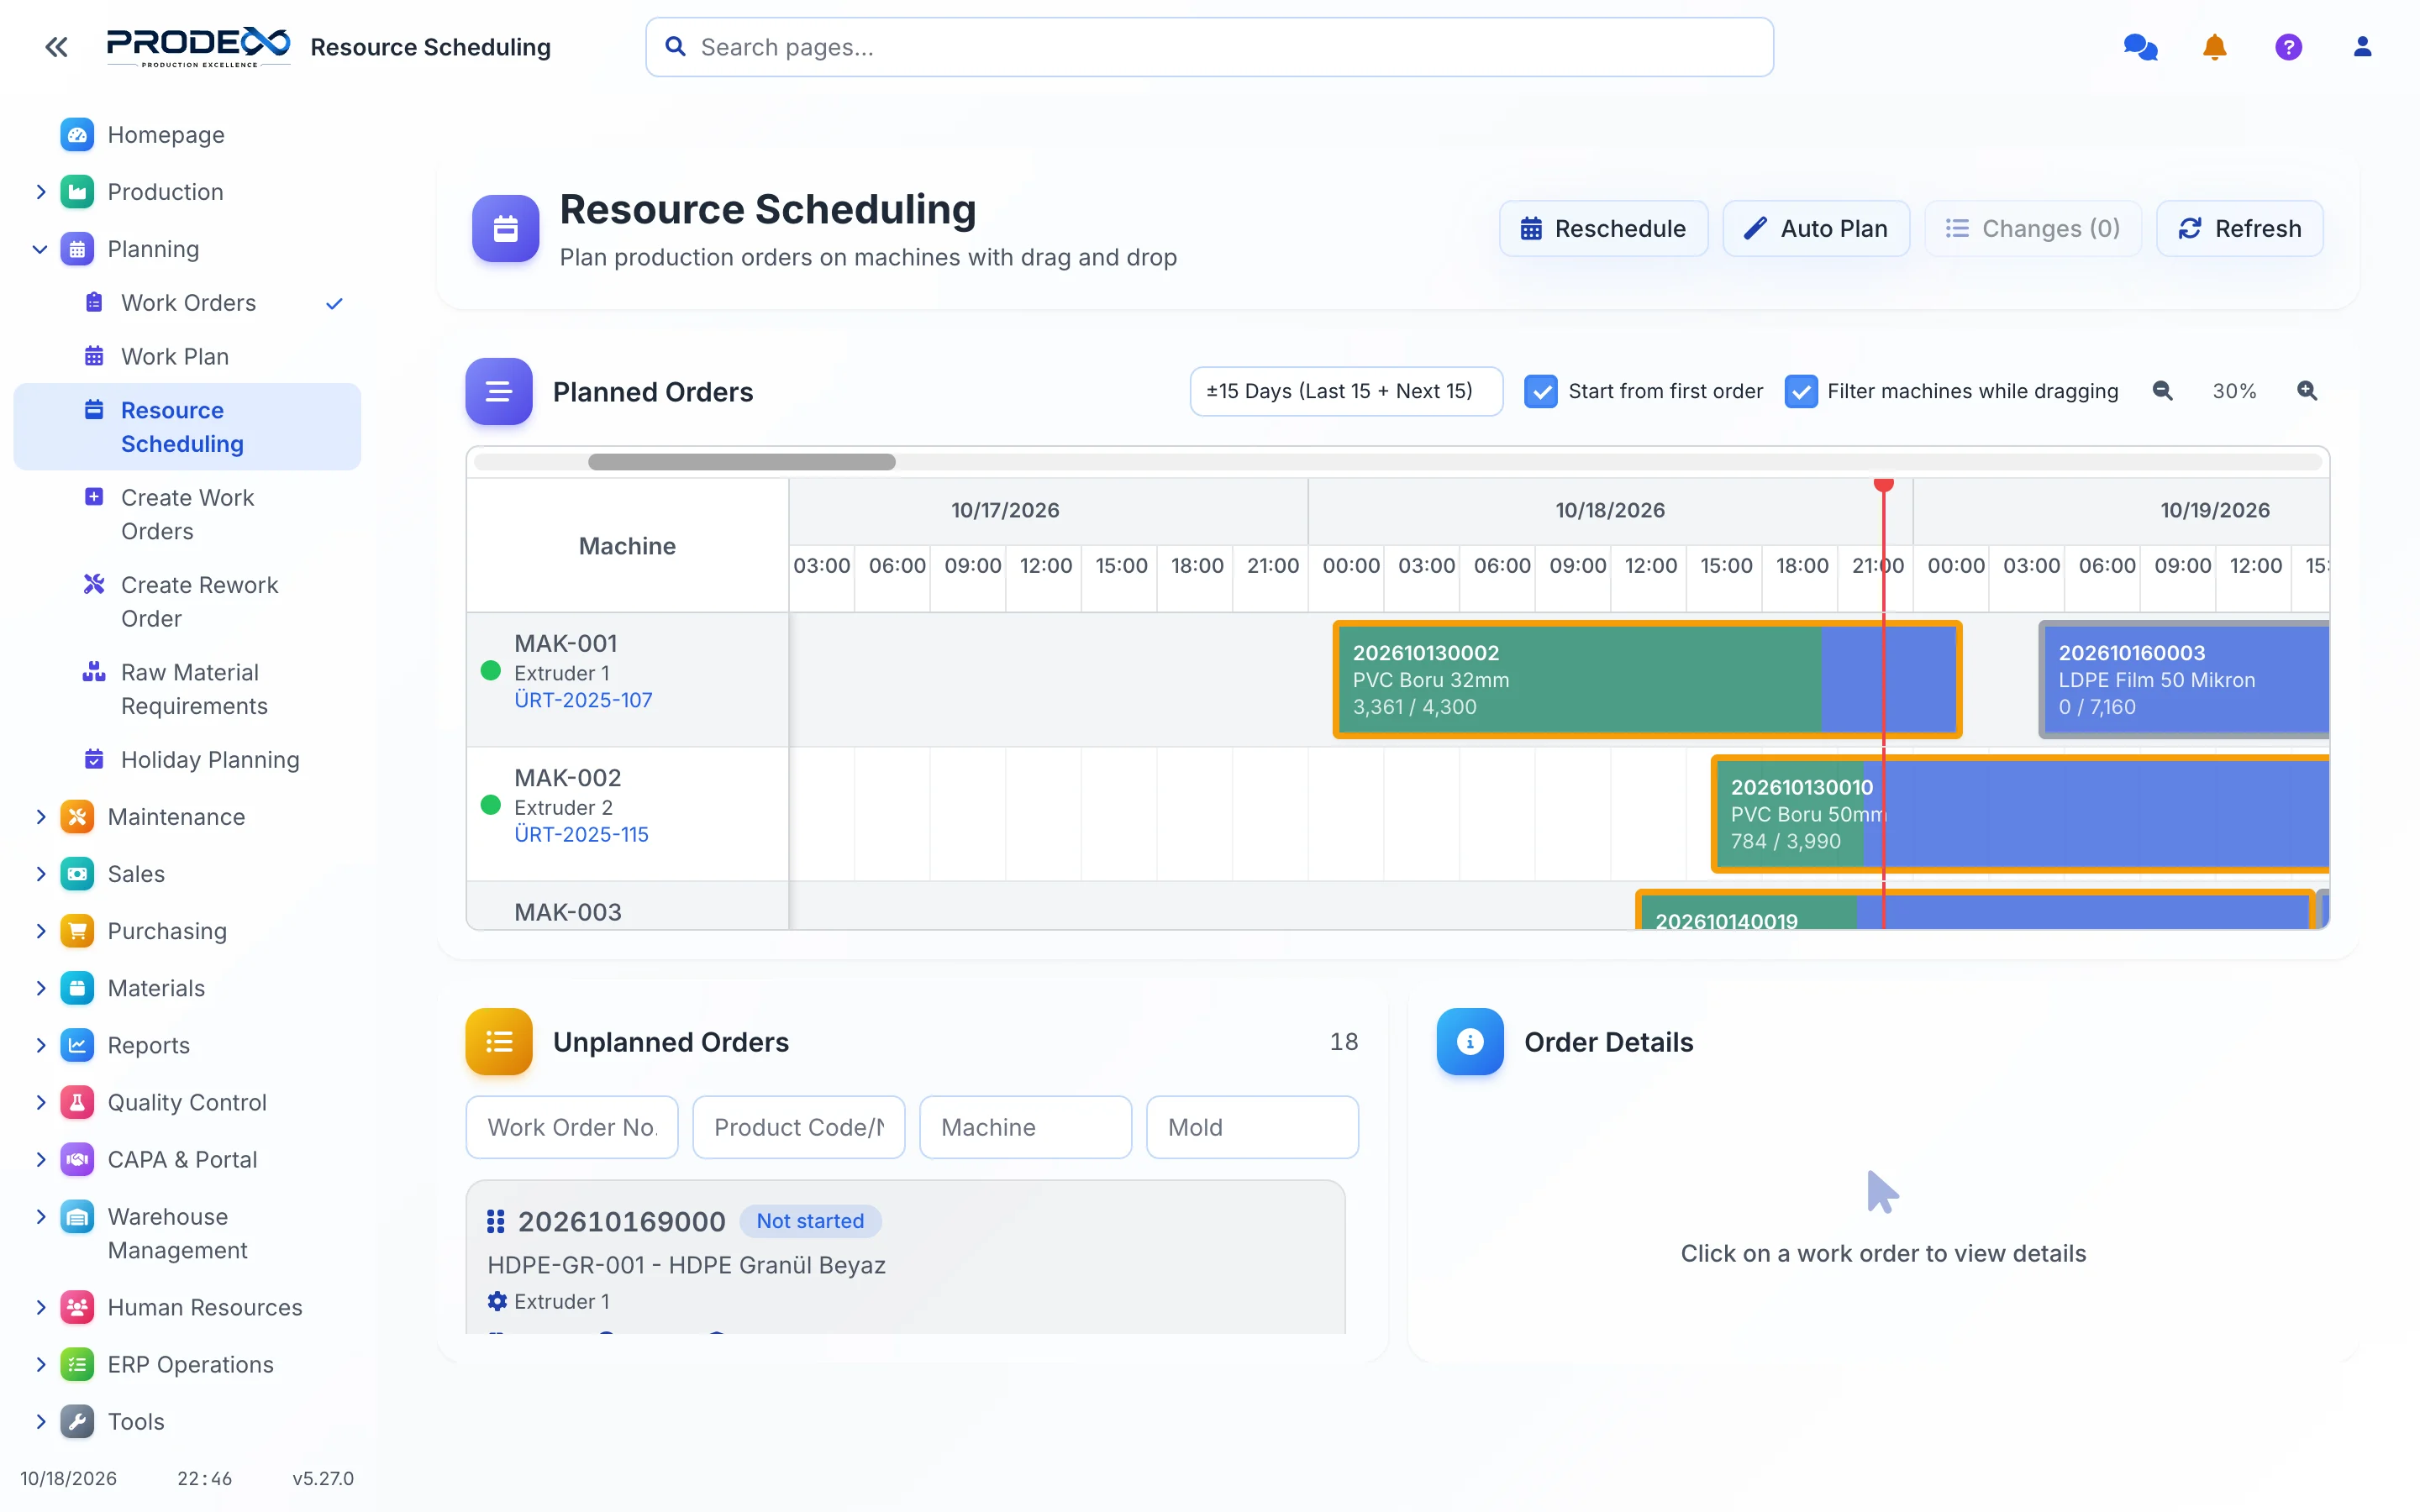Zoom out the timeline magnifier

click(2162, 391)
